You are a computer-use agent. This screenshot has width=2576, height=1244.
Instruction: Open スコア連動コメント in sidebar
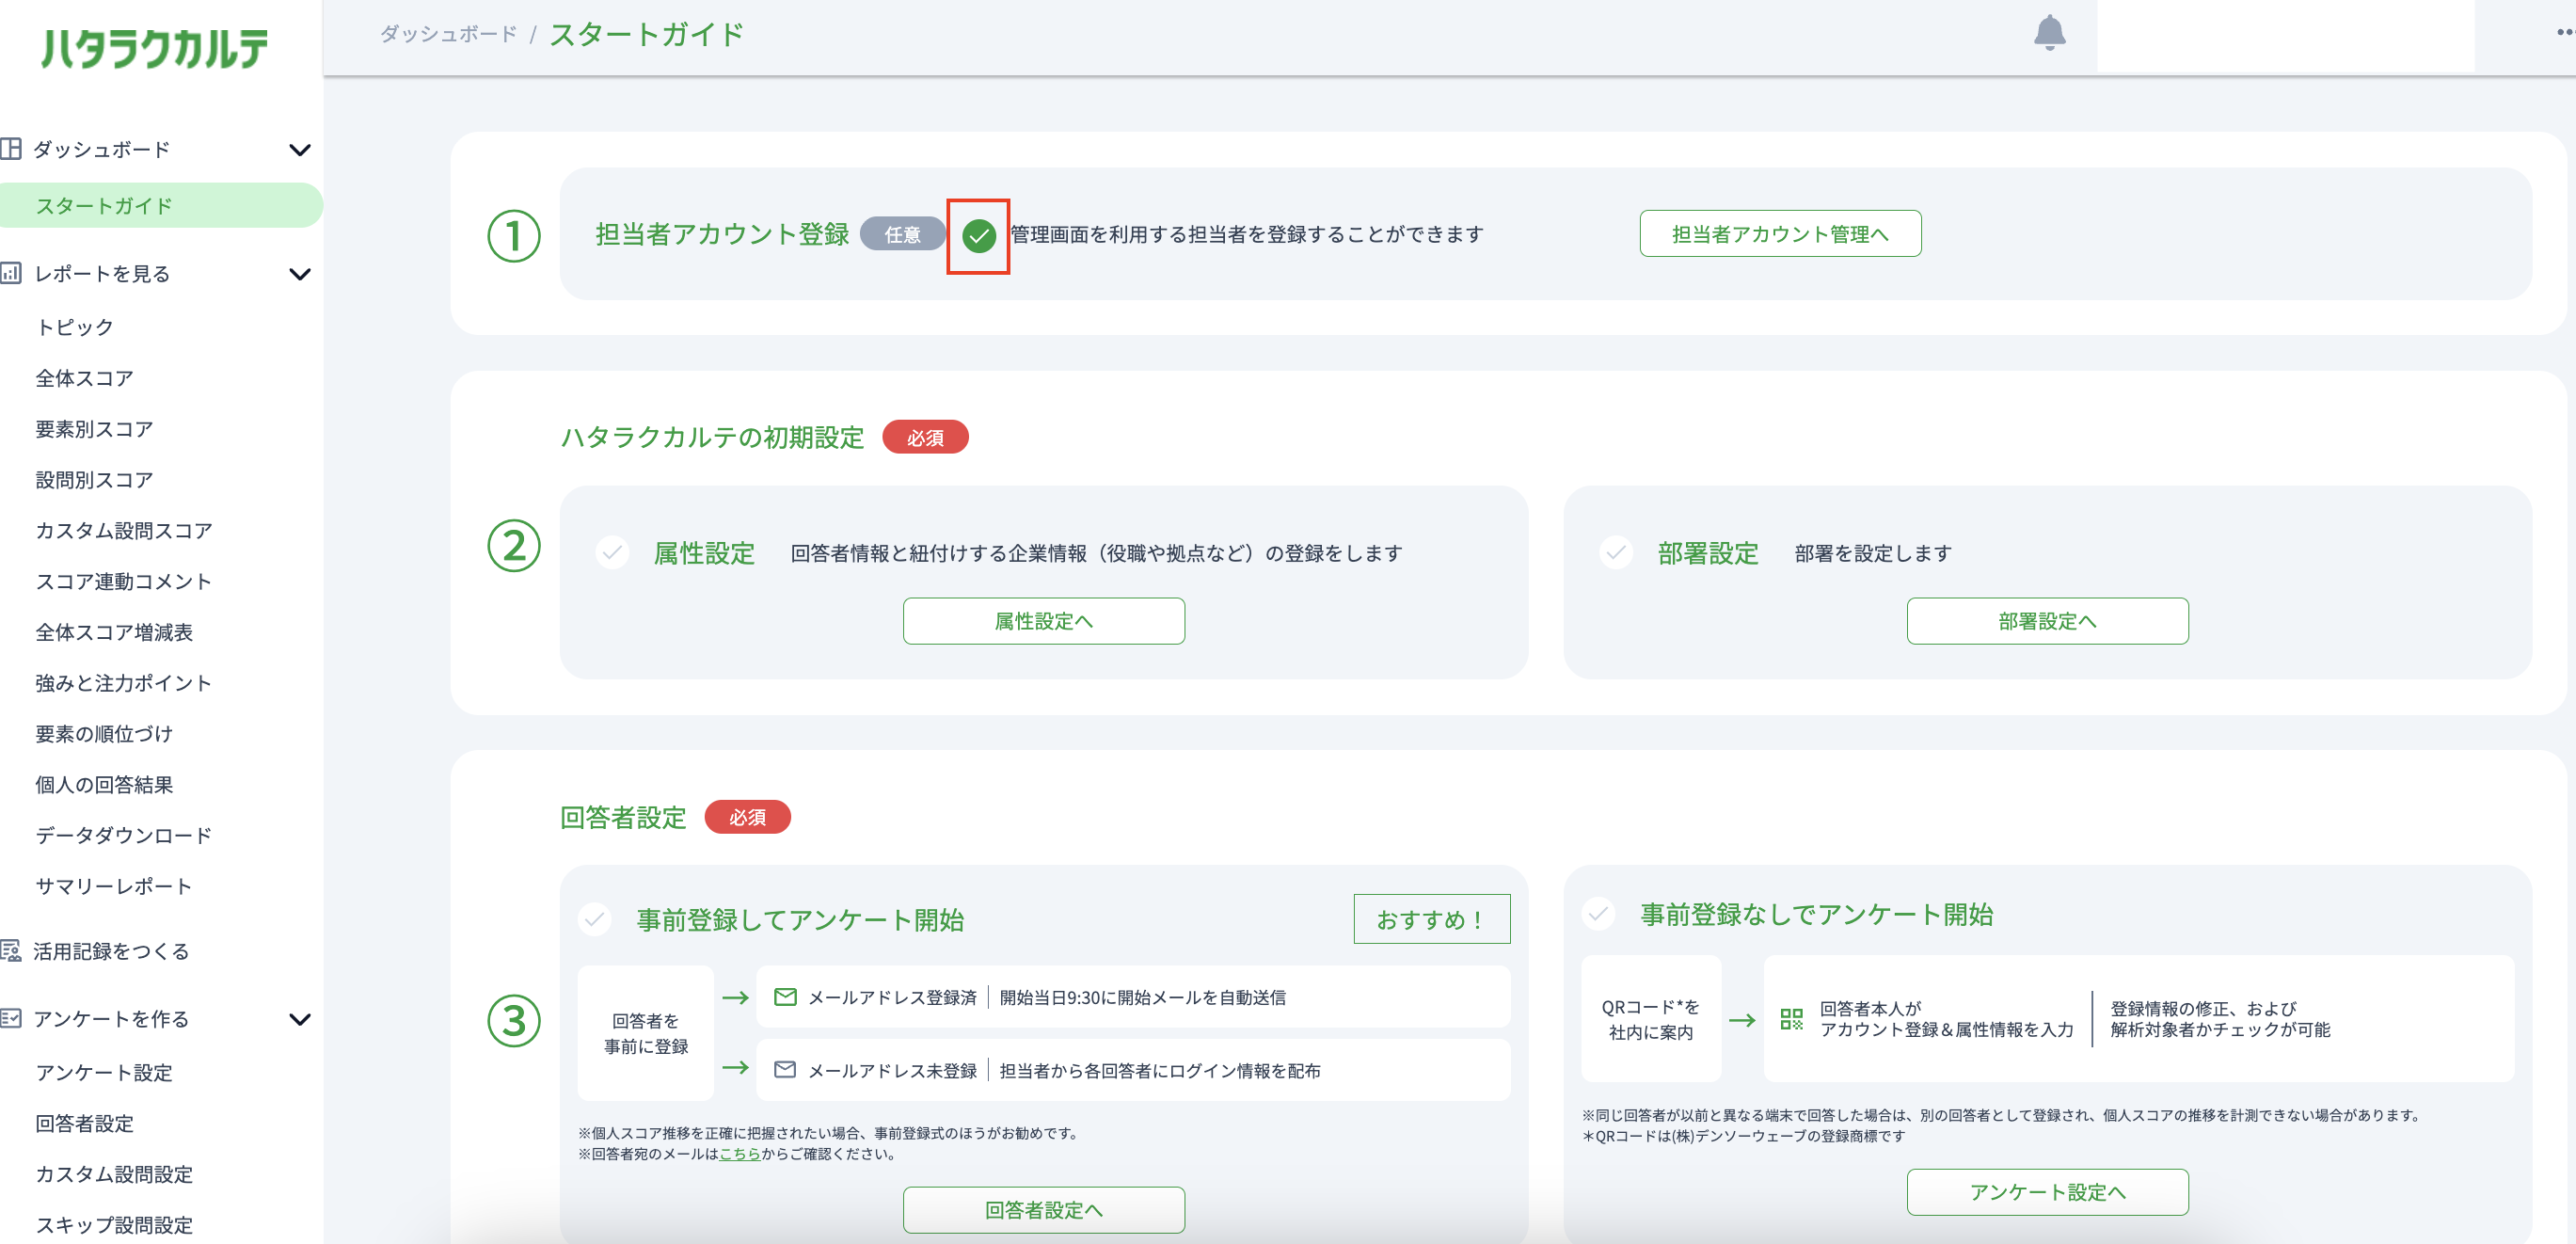tap(124, 582)
